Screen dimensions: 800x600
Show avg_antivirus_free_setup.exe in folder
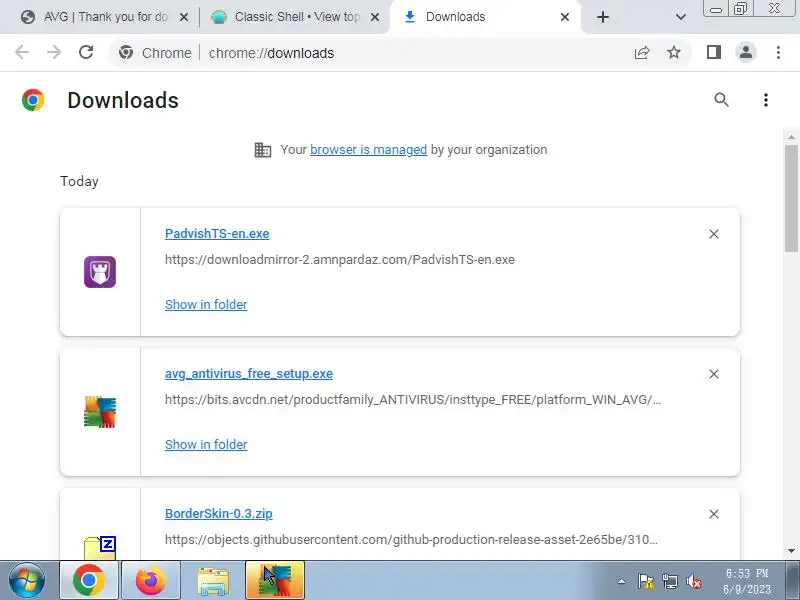pyautogui.click(x=206, y=444)
